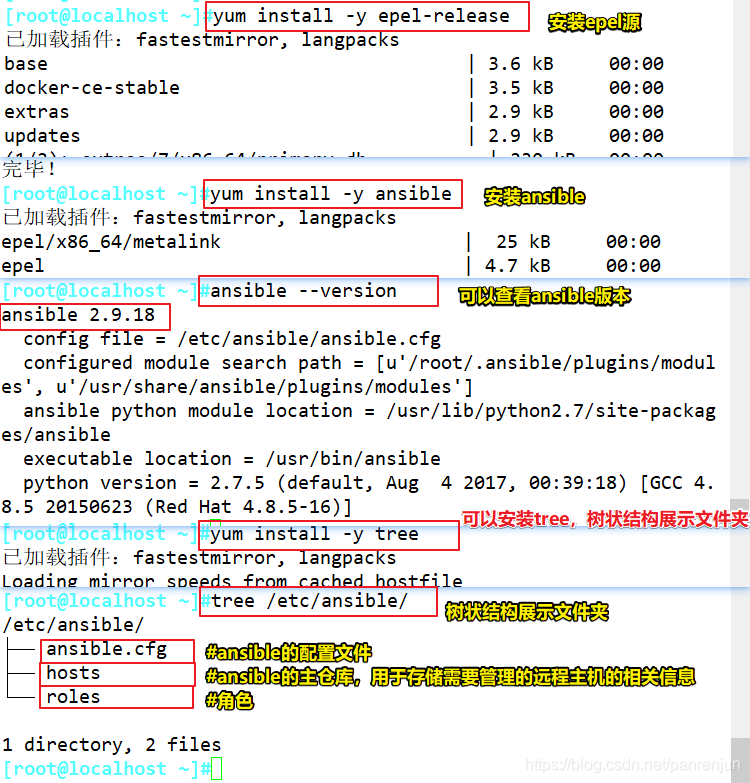750x783 pixels.
Task: Click the '3.5 kB' size value
Action: tap(521, 88)
